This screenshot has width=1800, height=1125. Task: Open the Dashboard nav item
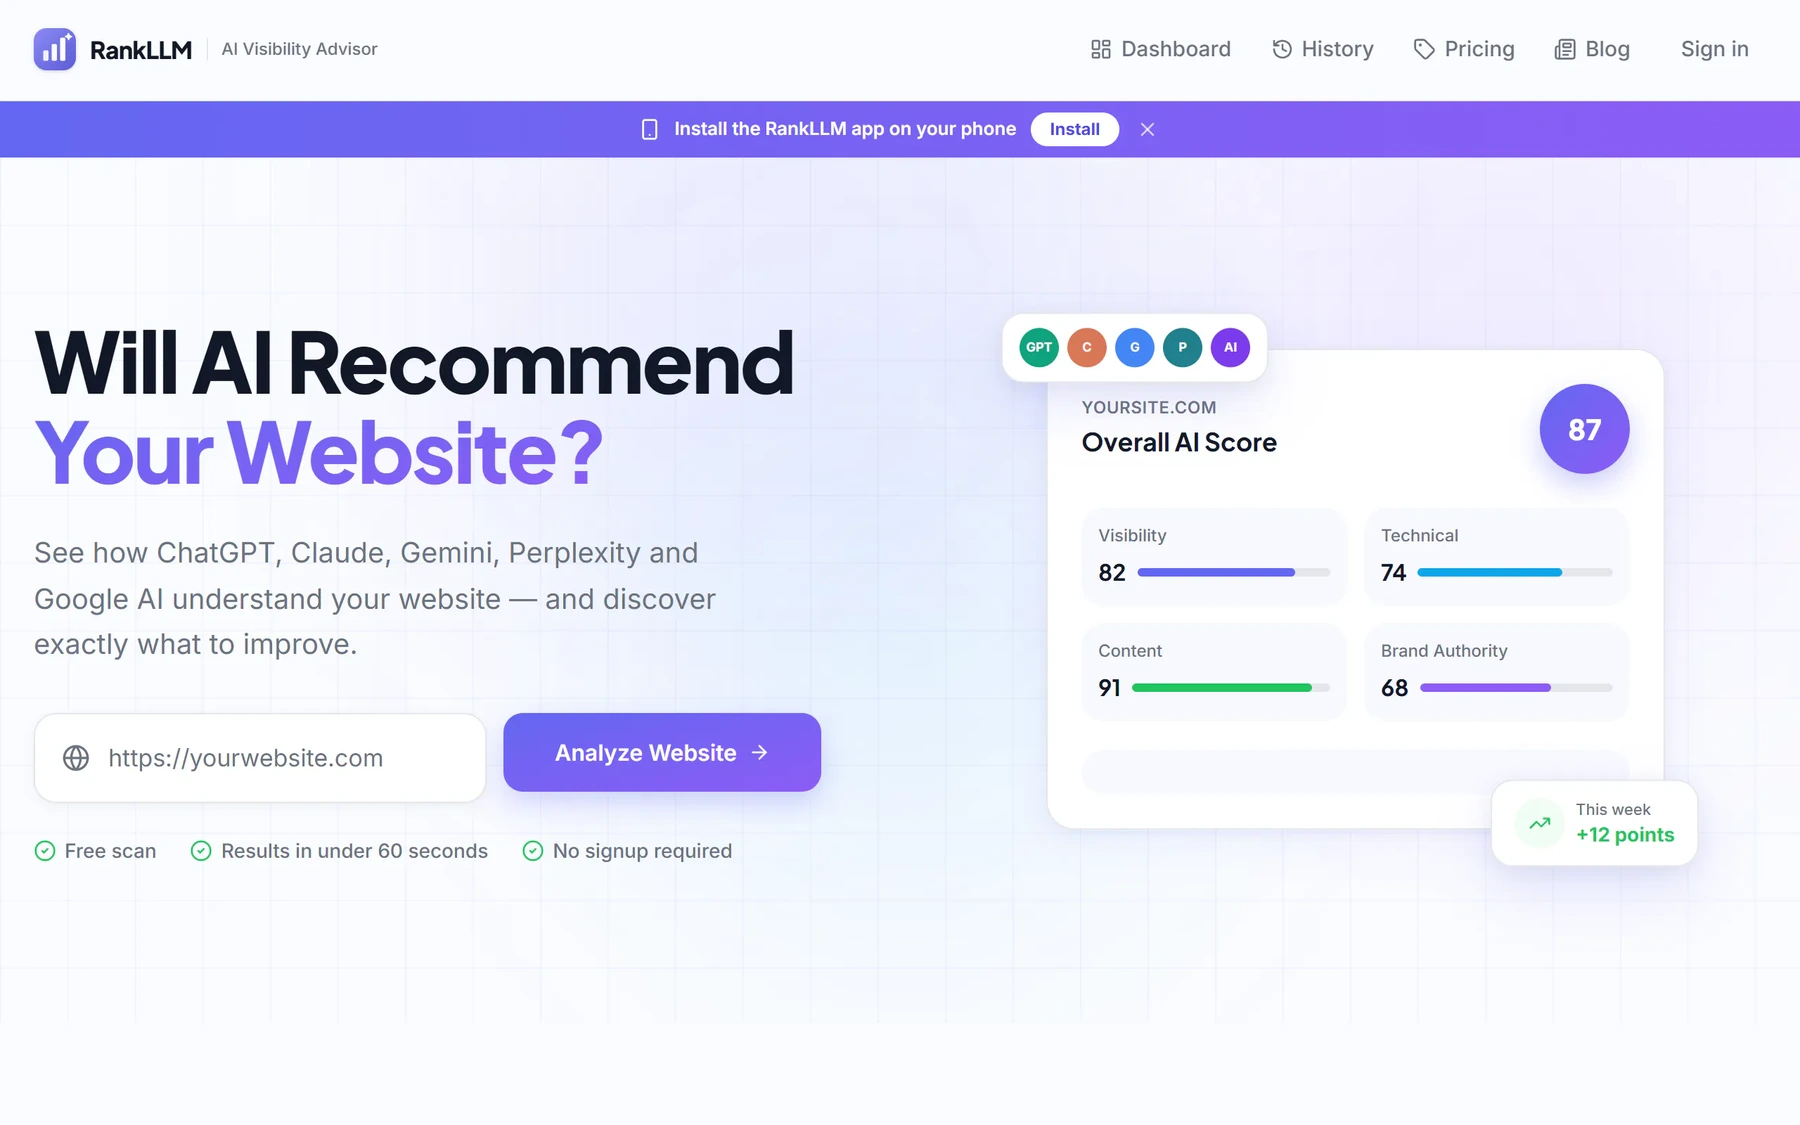(1161, 49)
